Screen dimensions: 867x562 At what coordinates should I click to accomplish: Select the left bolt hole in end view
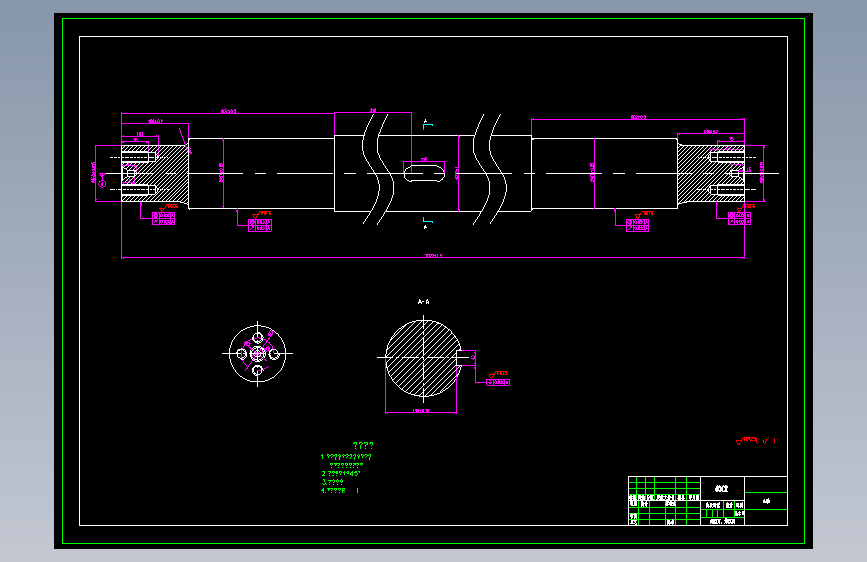[242, 353]
